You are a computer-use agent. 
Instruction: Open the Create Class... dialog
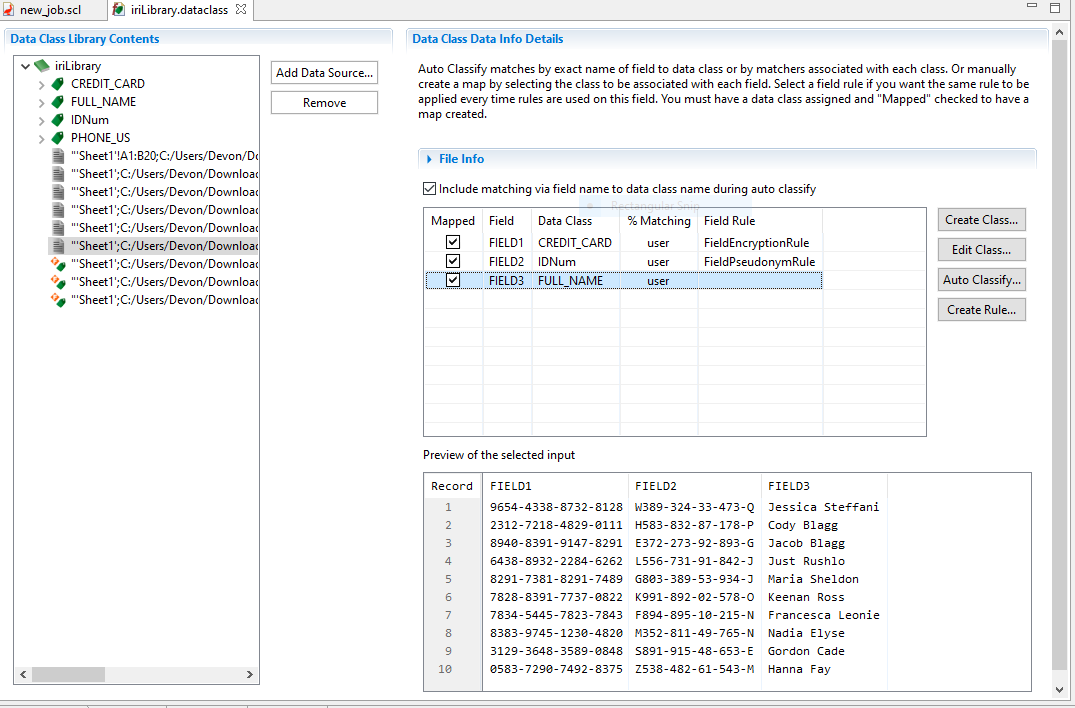click(981, 220)
